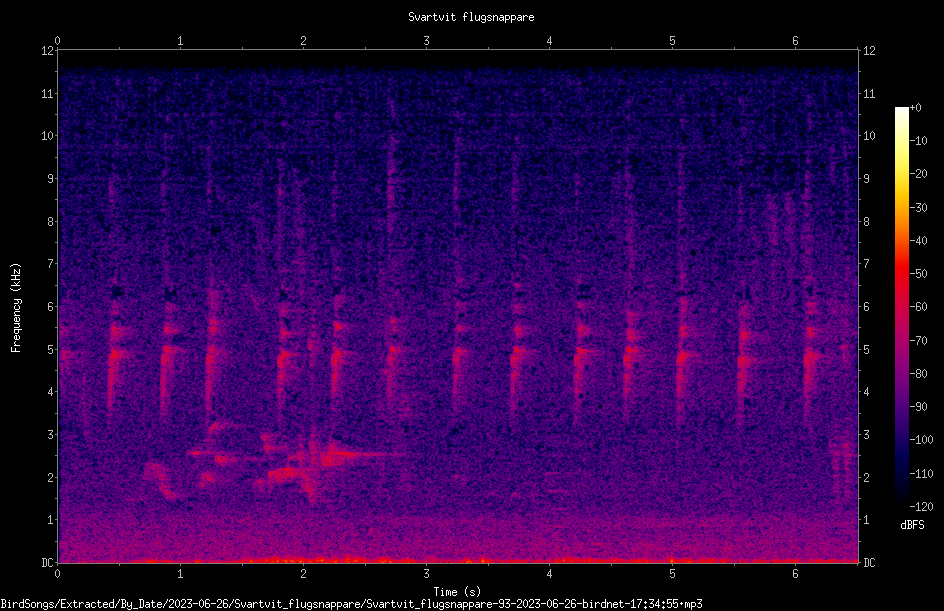The width and height of the screenshot is (944, 611).
Task: Click the "-70" color scale label
Action: pyautogui.click(x=918, y=341)
